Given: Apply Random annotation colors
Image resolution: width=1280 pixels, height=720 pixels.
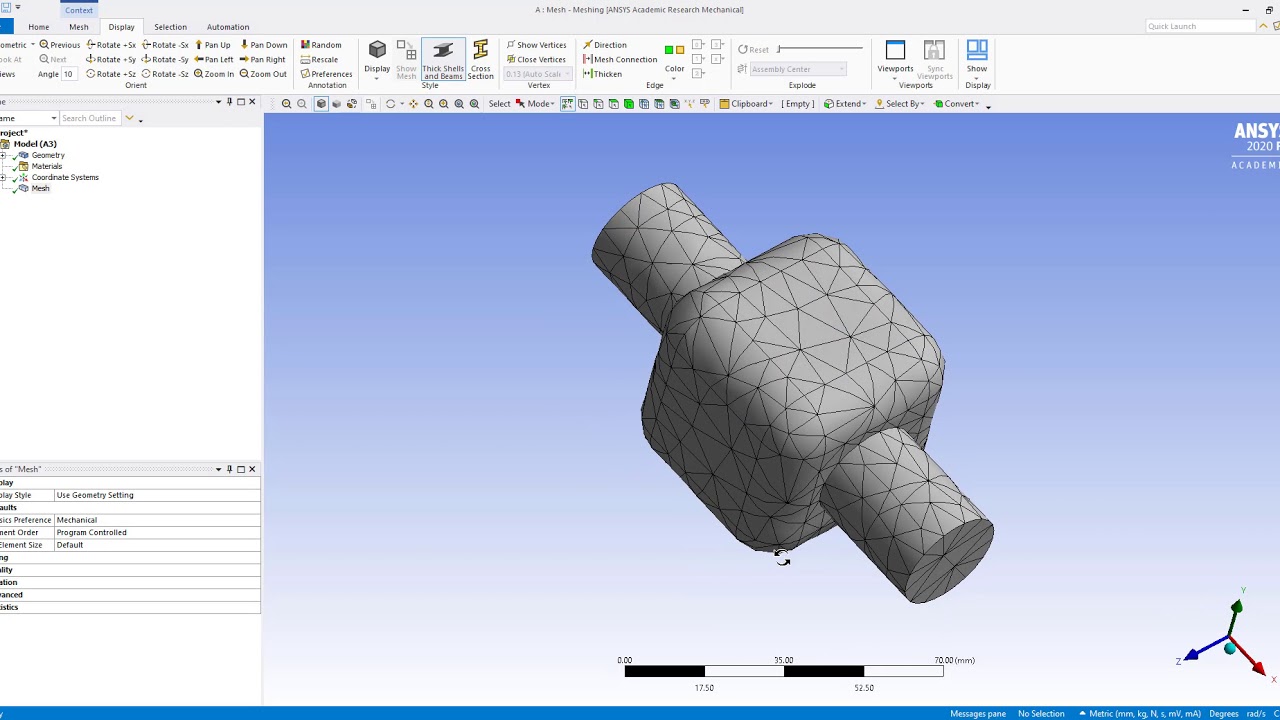Looking at the screenshot, I should coord(321,45).
